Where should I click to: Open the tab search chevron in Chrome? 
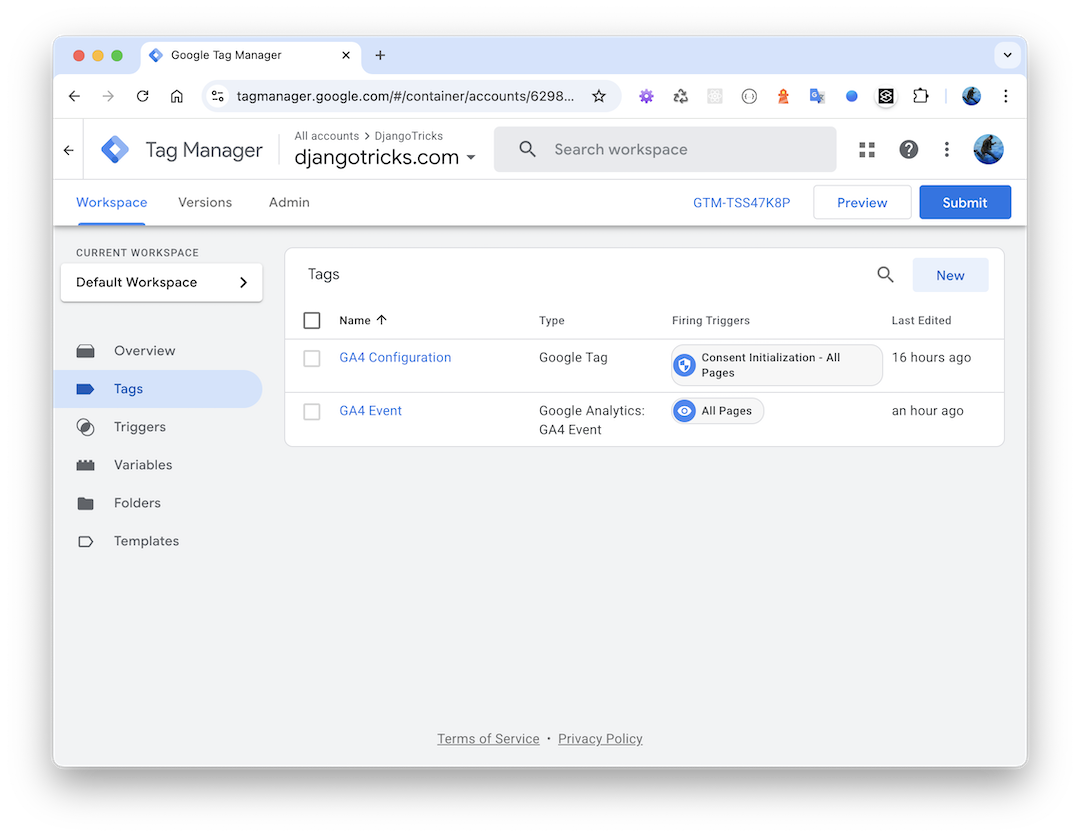(x=1007, y=55)
